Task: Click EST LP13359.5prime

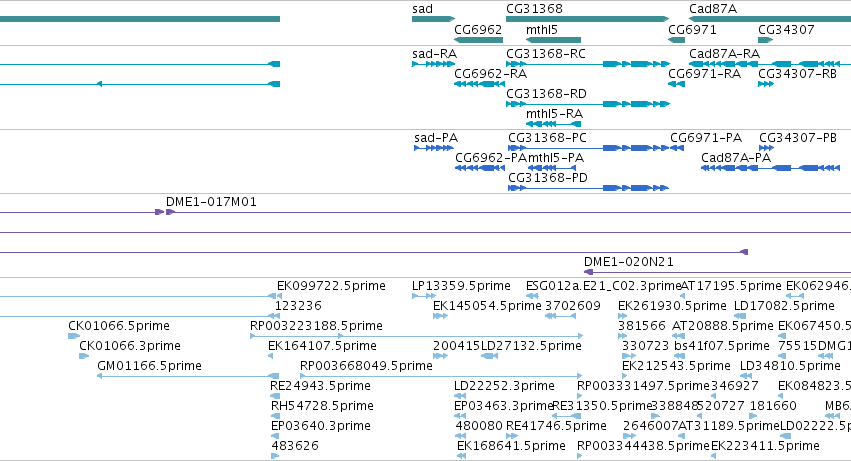Action: [x=461, y=286]
